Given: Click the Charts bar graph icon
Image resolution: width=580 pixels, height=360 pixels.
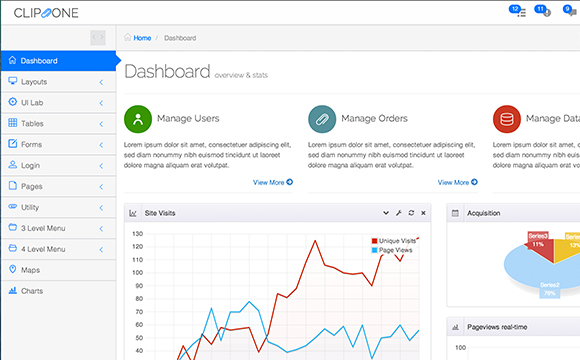Looking at the screenshot, I should tap(13, 290).
